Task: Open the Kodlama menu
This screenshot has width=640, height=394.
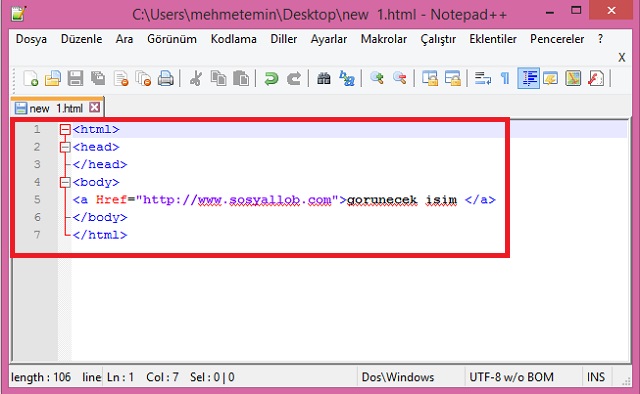Action: [x=233, y=39]
